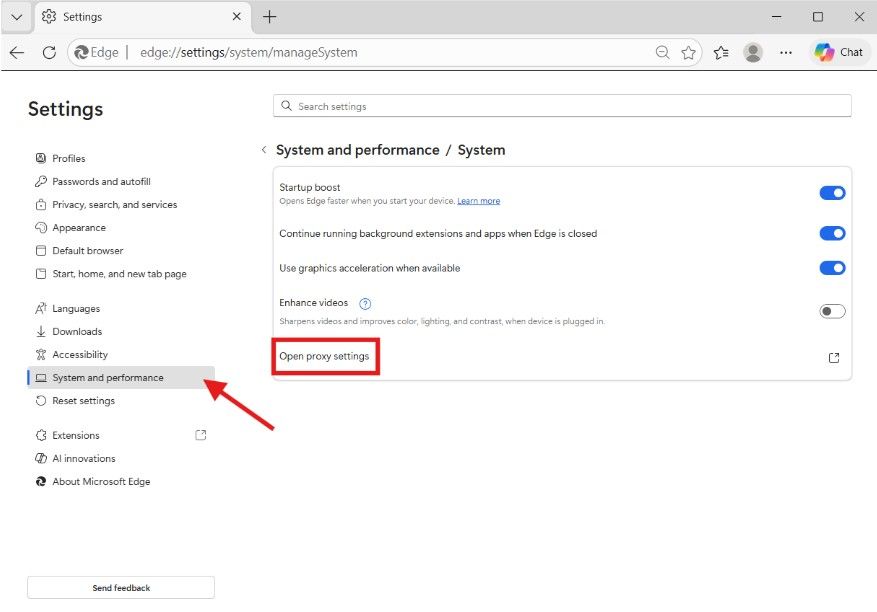Click the icon beside AI innovations
This screenshot has height=612, width=877.
coord(41,458)
